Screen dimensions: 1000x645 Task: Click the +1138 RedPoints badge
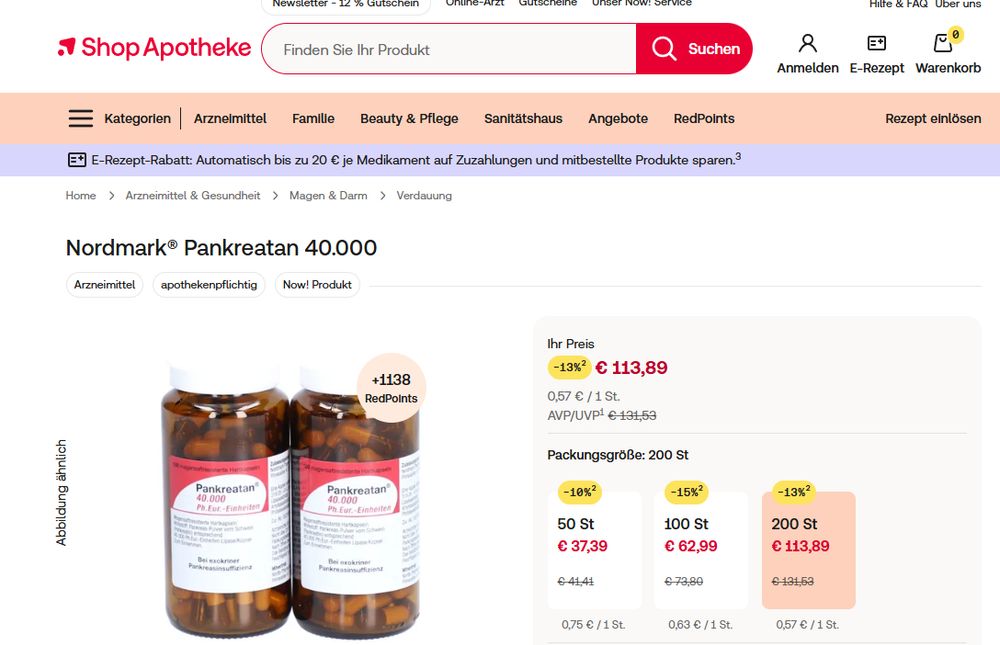click(391, 388)
